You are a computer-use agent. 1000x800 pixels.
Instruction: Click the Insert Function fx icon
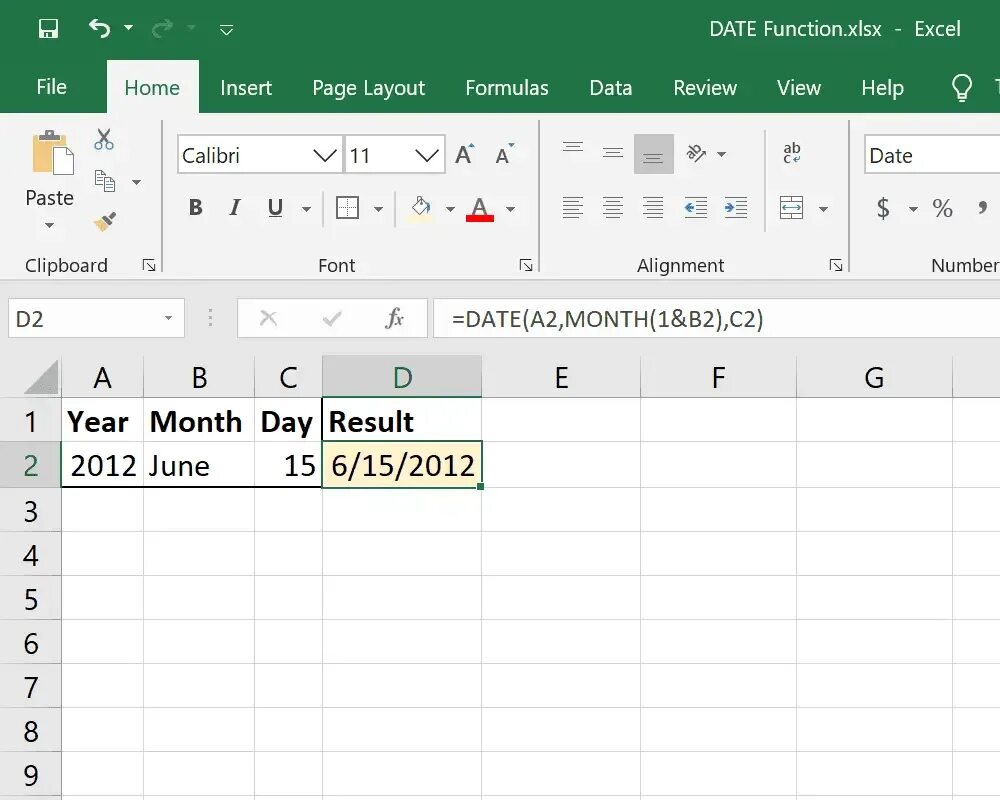(395, 318)
